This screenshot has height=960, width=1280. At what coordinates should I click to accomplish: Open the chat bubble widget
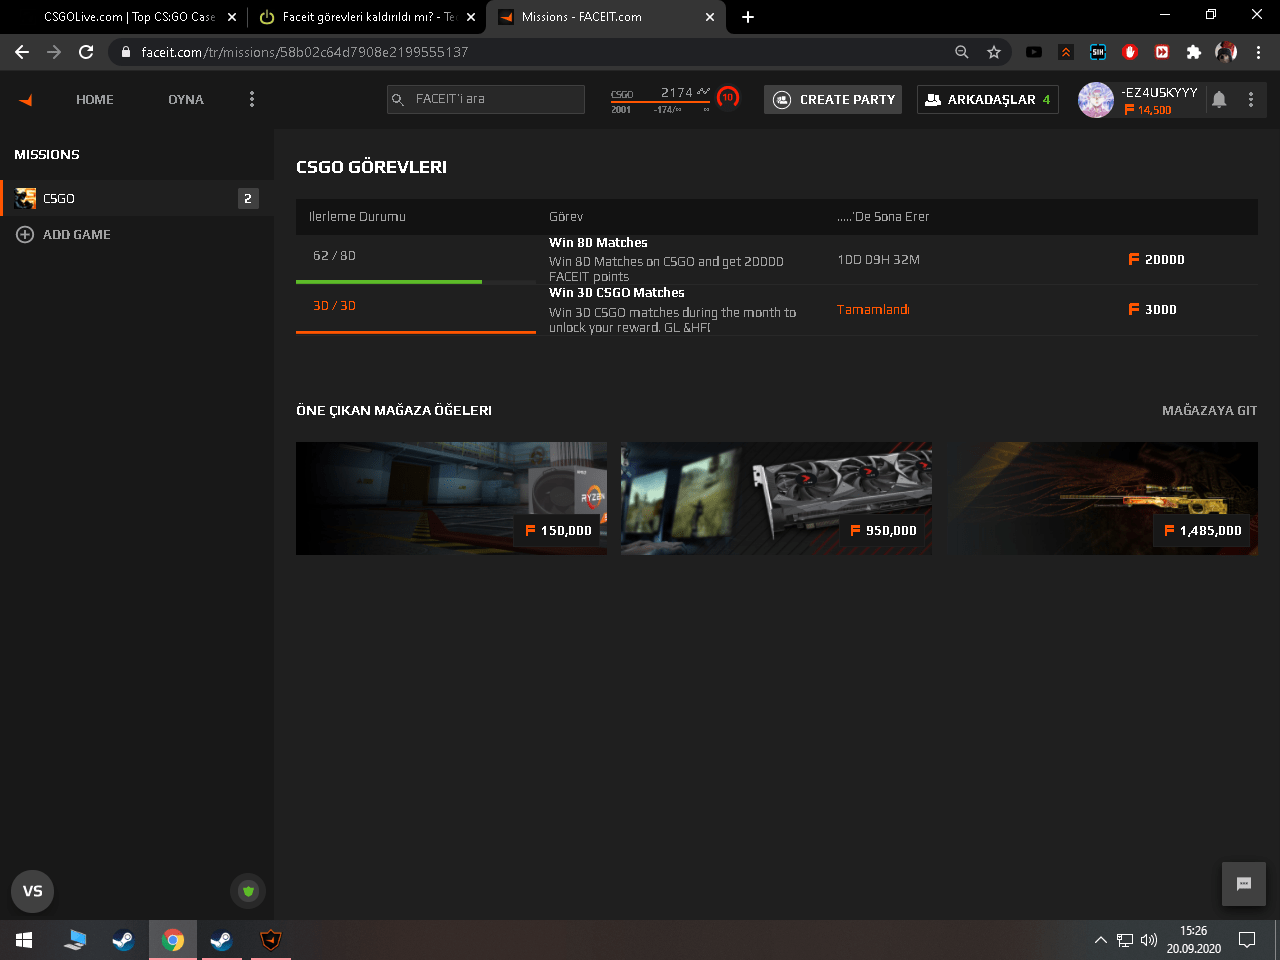1244,884
